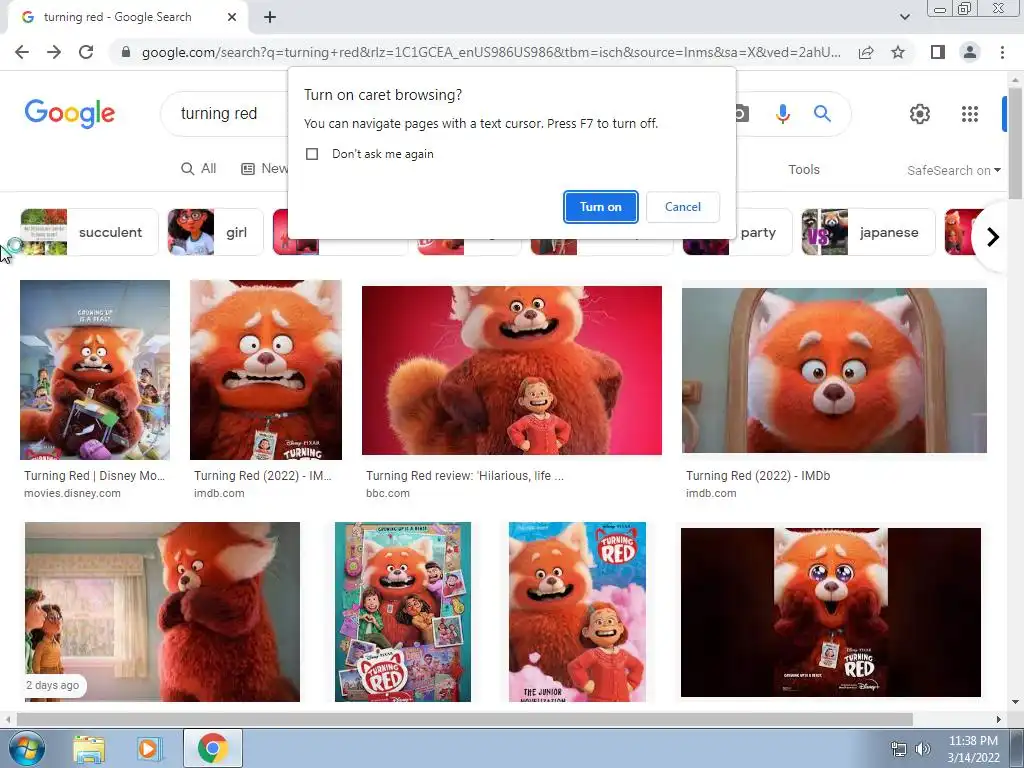Go forward using browser forward arrow

tap(54, 52)
